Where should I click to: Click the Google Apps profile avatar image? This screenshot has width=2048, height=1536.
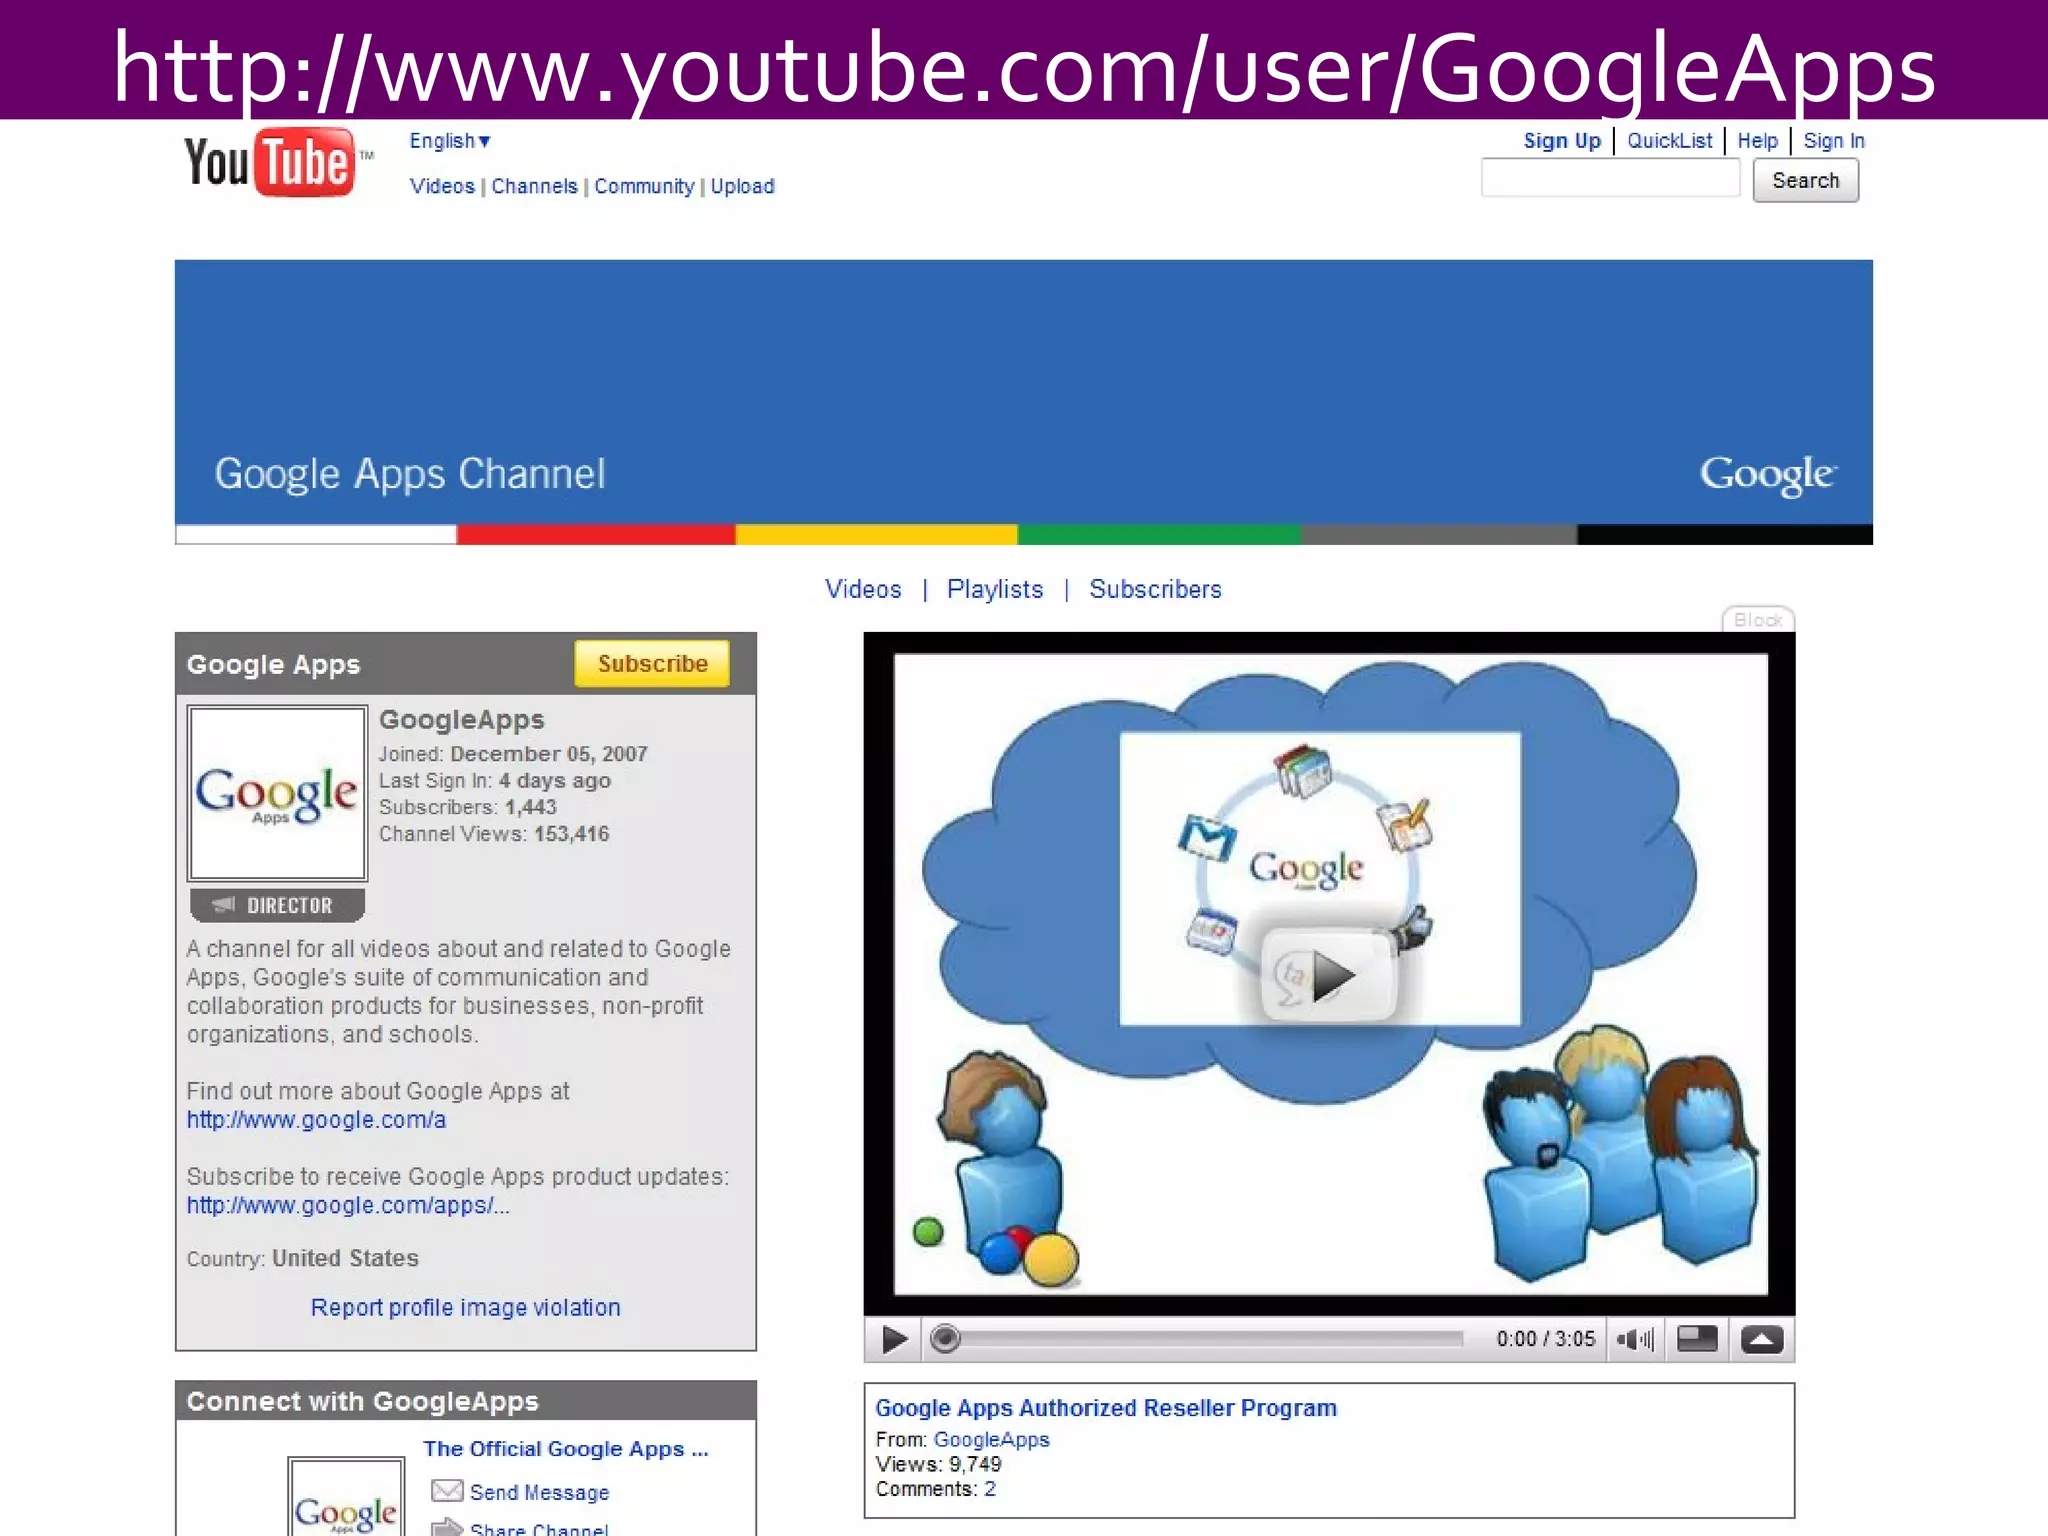click(x=277, y=793)
